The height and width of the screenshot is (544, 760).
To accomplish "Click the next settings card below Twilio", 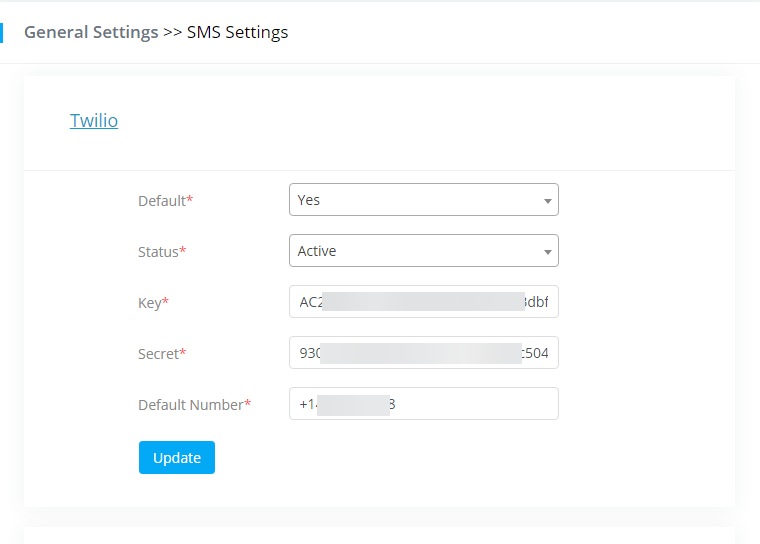I will [379, 535].
